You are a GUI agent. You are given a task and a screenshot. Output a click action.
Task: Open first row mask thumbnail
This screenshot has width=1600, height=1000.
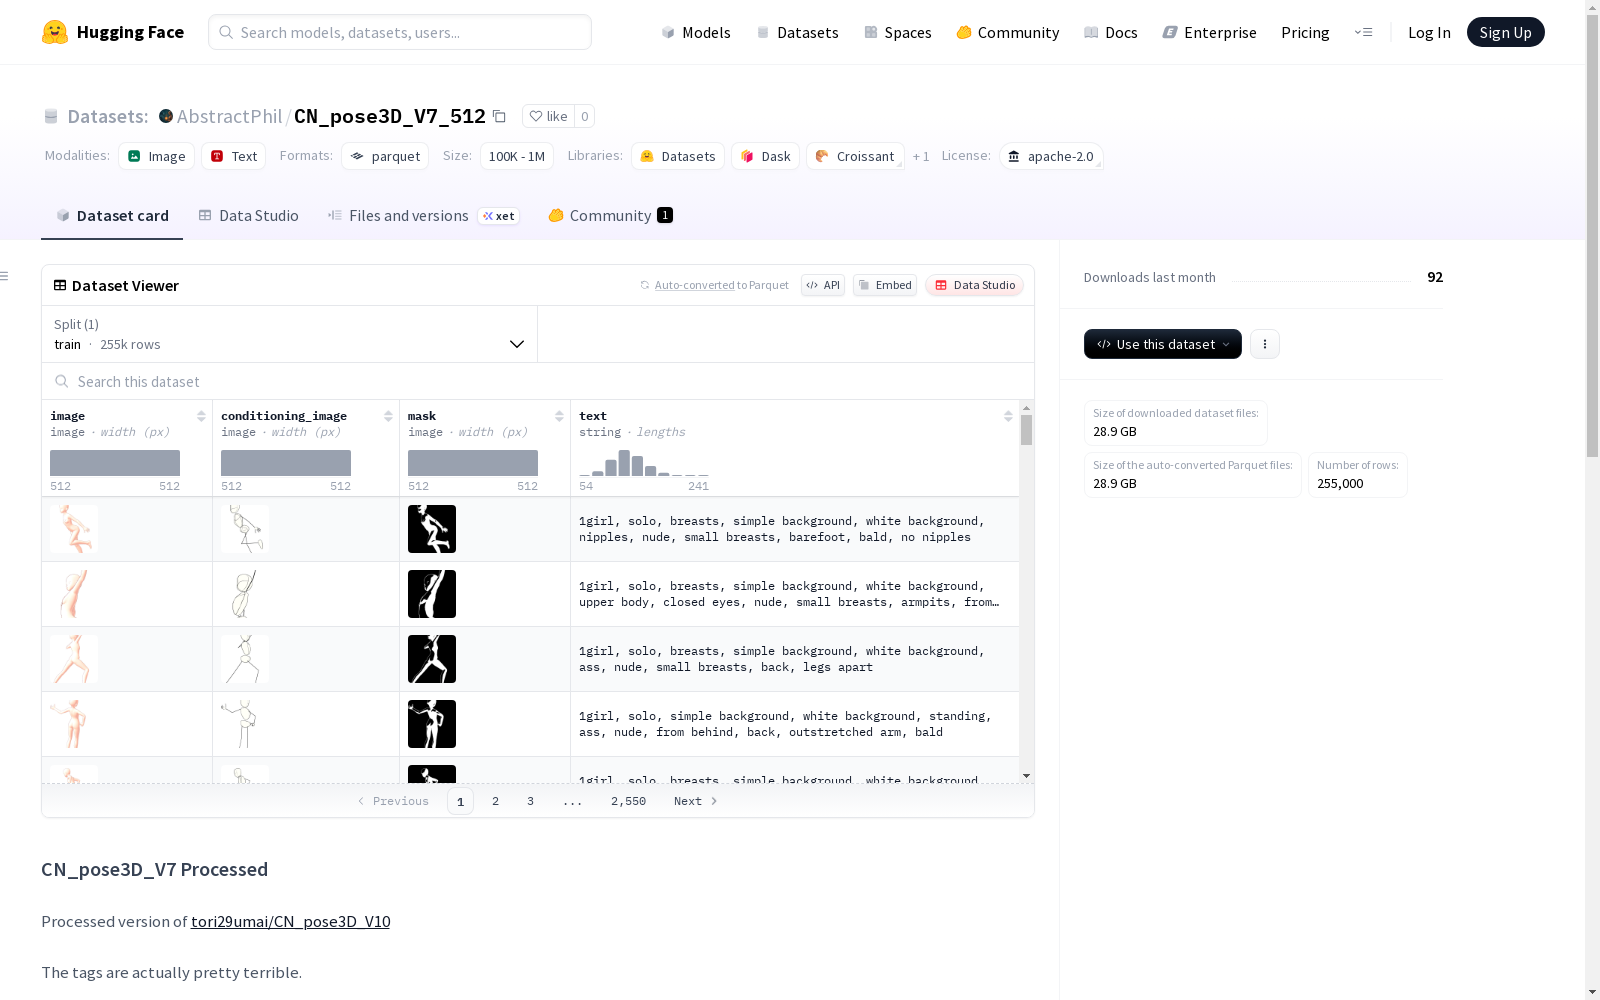(432, 529)
